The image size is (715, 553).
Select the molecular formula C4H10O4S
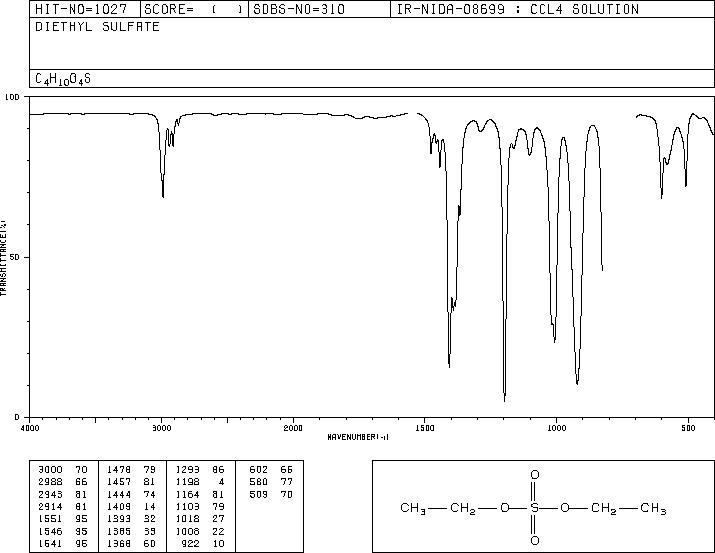[63, 79]
